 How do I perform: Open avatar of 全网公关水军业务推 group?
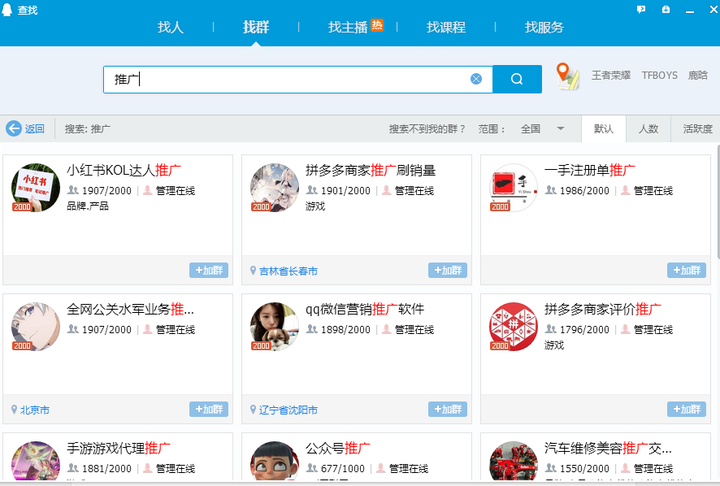tap(35, 326)
